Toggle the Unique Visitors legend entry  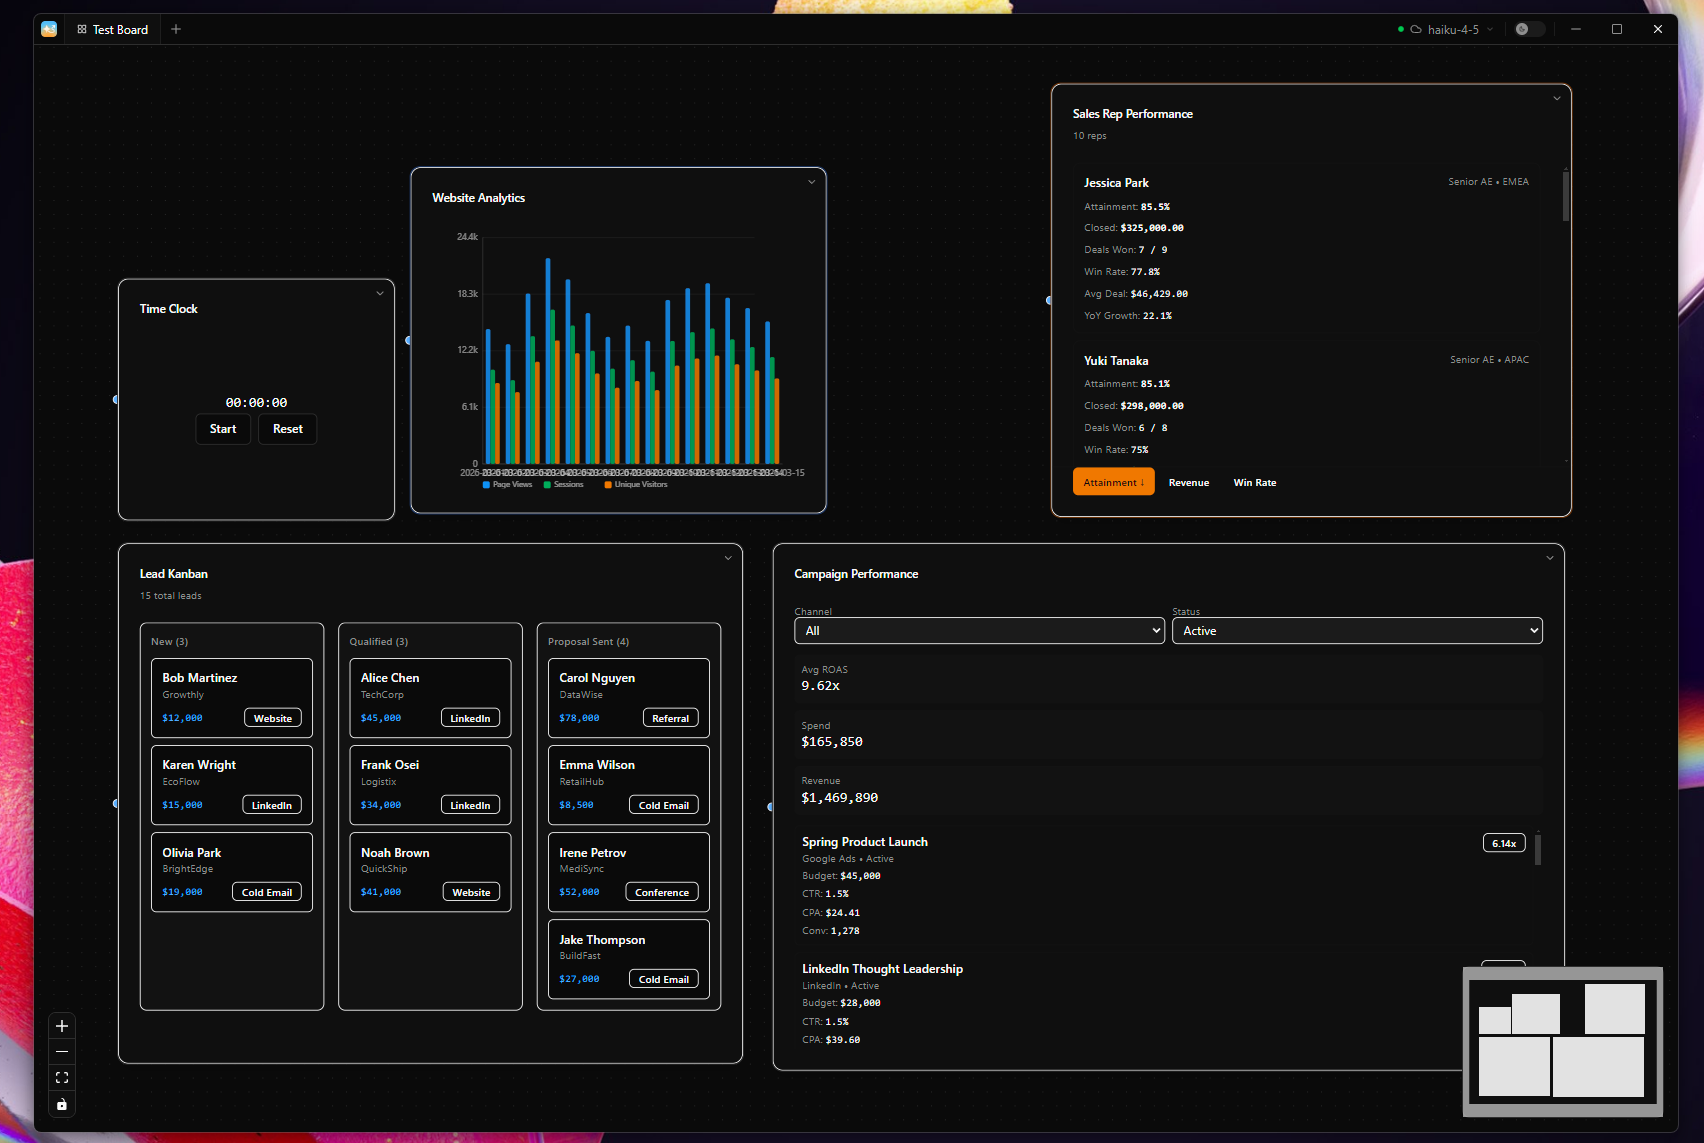636,484
